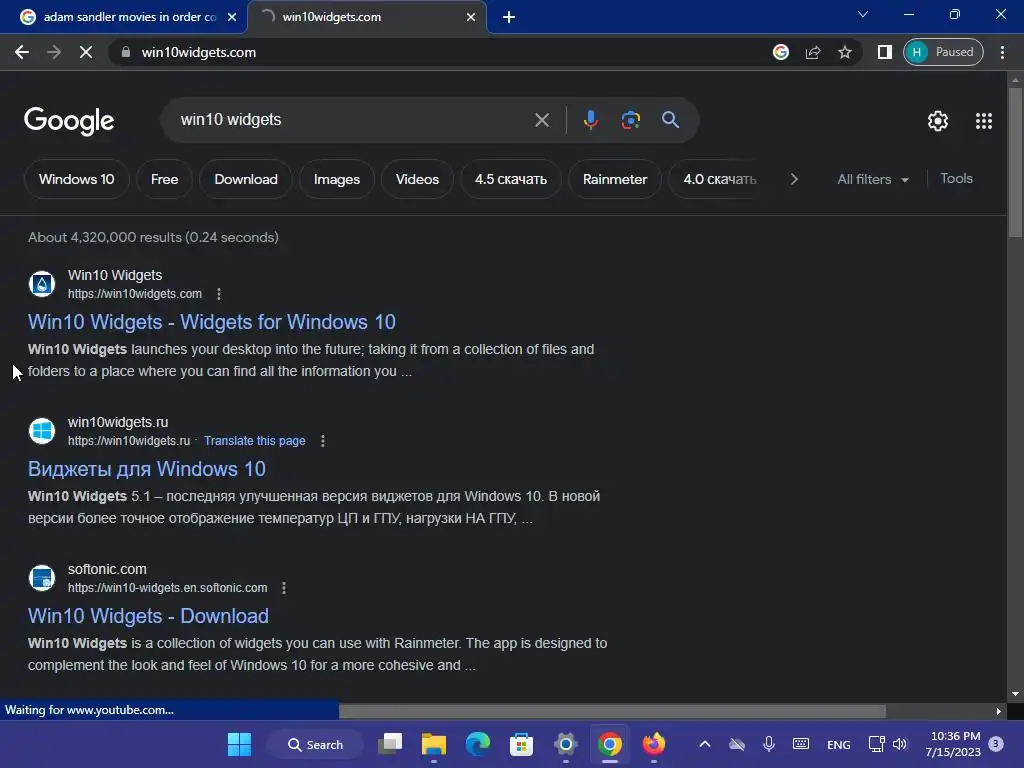Switch to the adam sandler movies tab
Viewport: 1024px width, 768px height.
coord(121,17)
